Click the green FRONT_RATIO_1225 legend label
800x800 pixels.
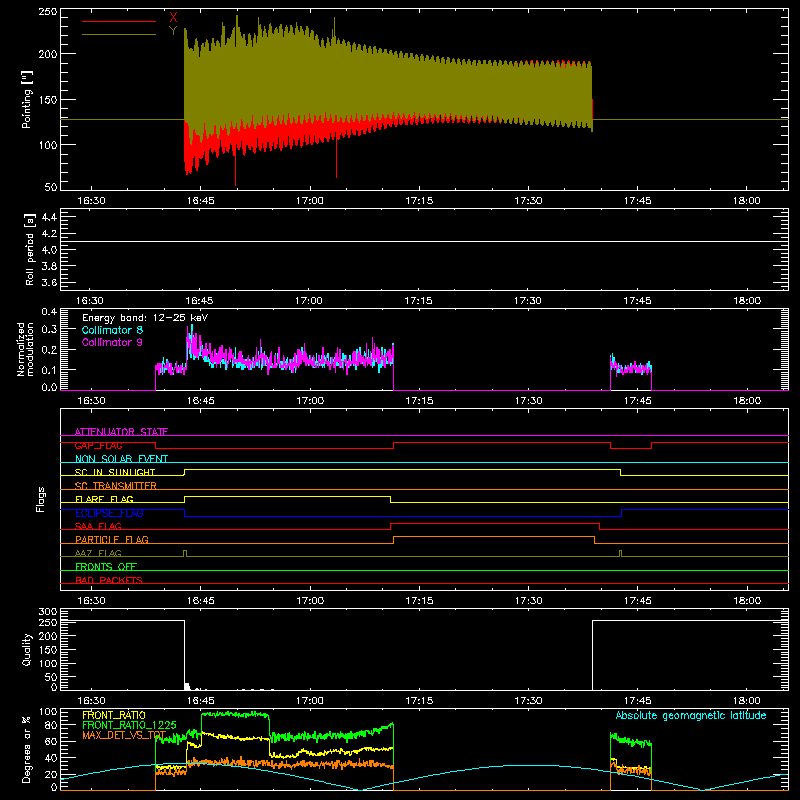[130, 725]
